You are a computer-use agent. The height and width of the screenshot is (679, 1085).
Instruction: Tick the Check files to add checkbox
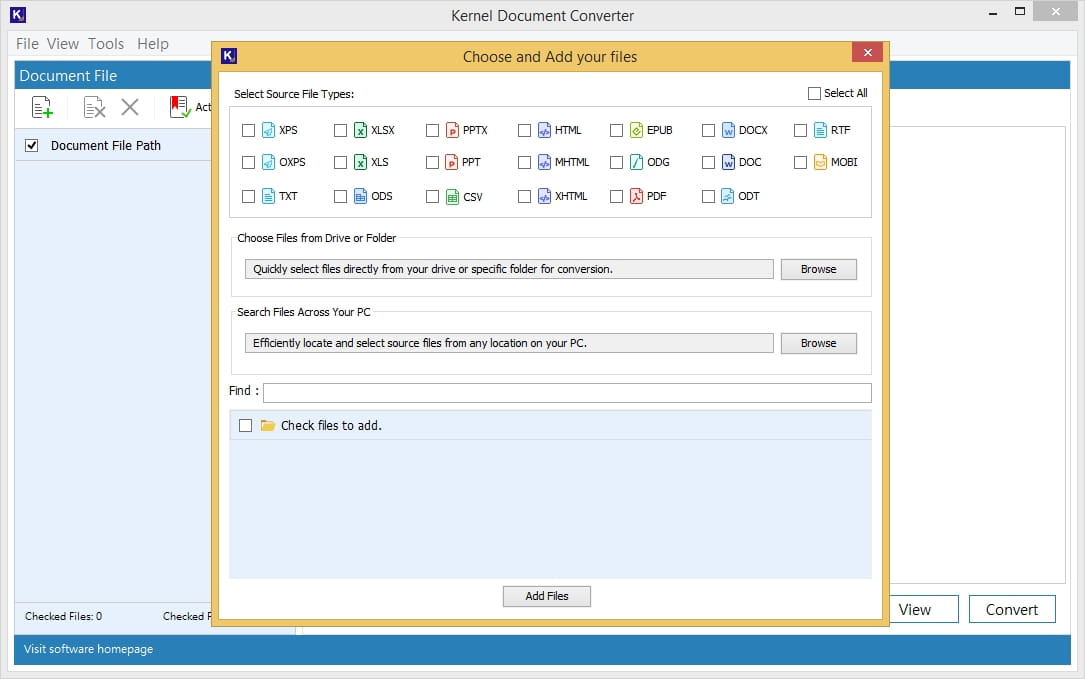(x=246, y=426)
